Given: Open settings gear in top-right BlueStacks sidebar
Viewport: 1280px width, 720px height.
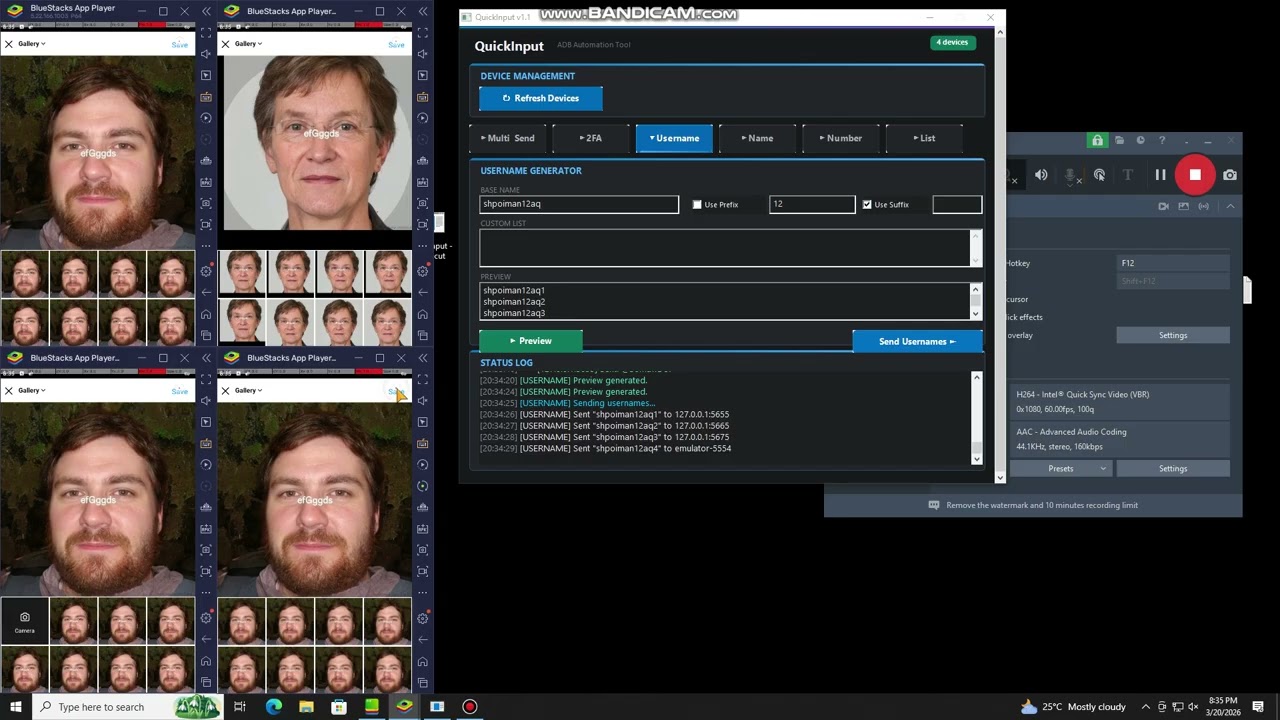Looking at the screenshot, I should (x=423, y=271).
